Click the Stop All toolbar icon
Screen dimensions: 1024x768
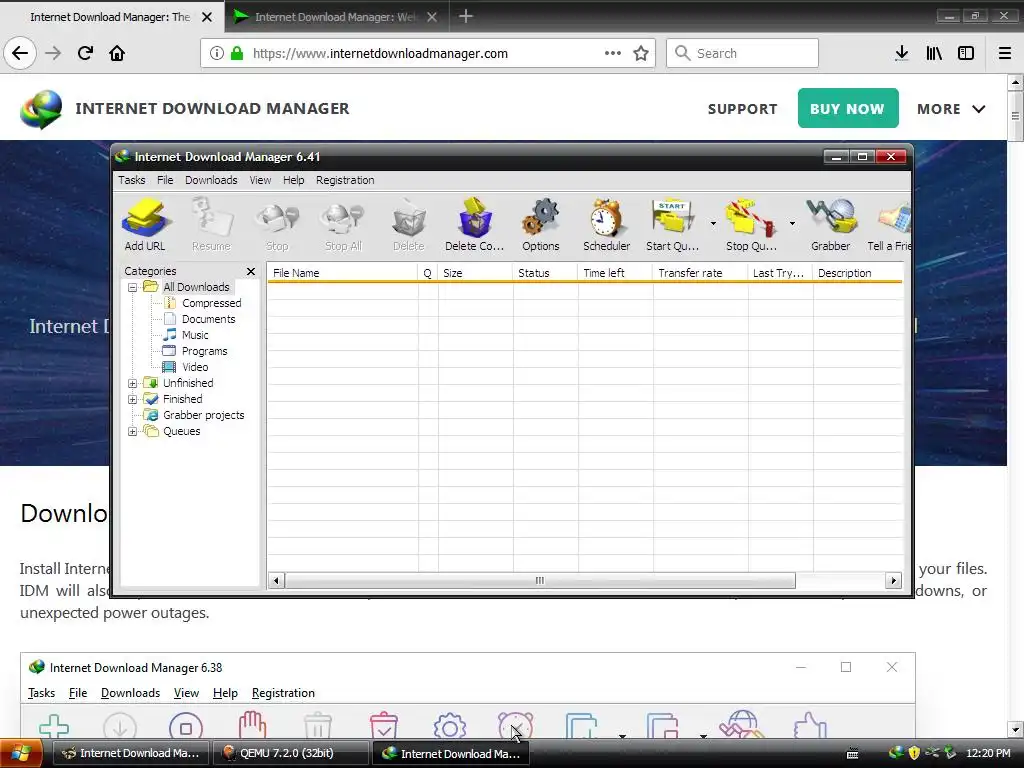(343, 225)
